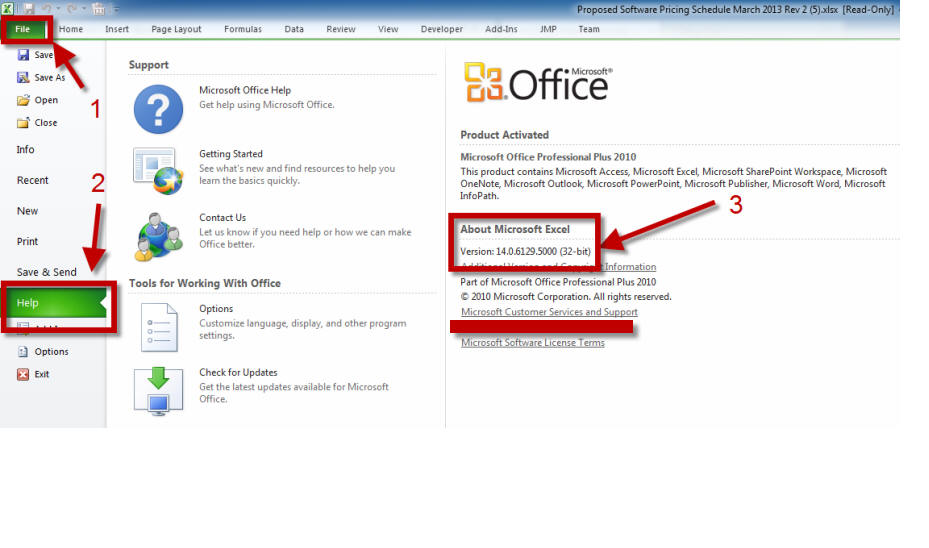Open Microsoft Customer Services and Support link

click(x=549, y=312)
